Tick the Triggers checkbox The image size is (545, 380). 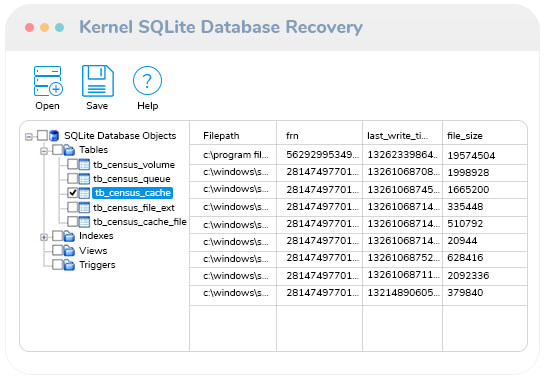point(57,265)
